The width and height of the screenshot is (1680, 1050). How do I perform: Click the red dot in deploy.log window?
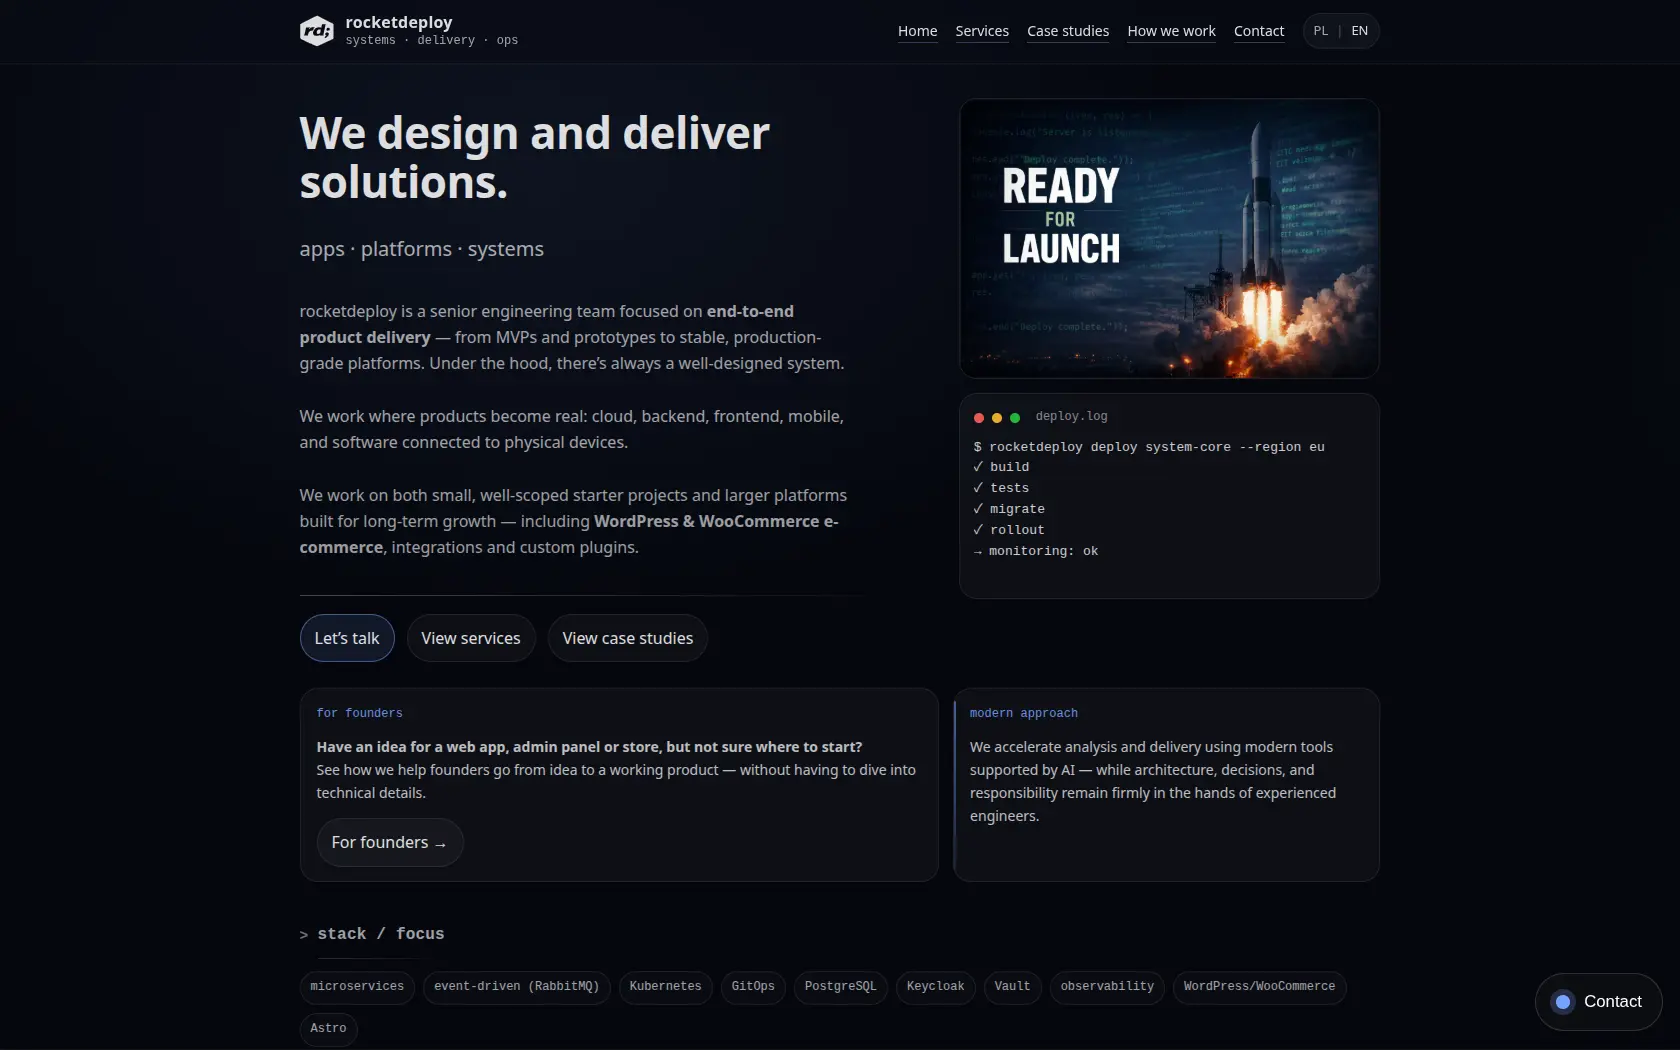[979, 418]
